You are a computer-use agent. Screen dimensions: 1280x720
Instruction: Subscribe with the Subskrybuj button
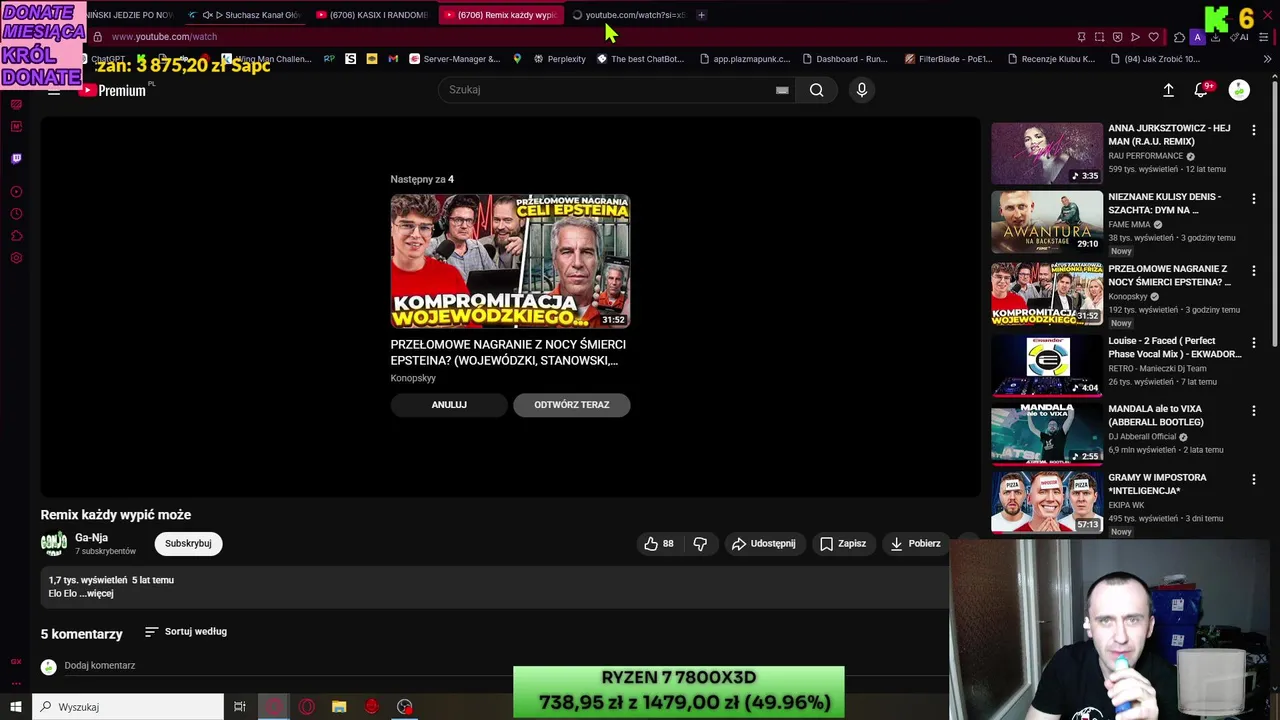tap(188, 543)
